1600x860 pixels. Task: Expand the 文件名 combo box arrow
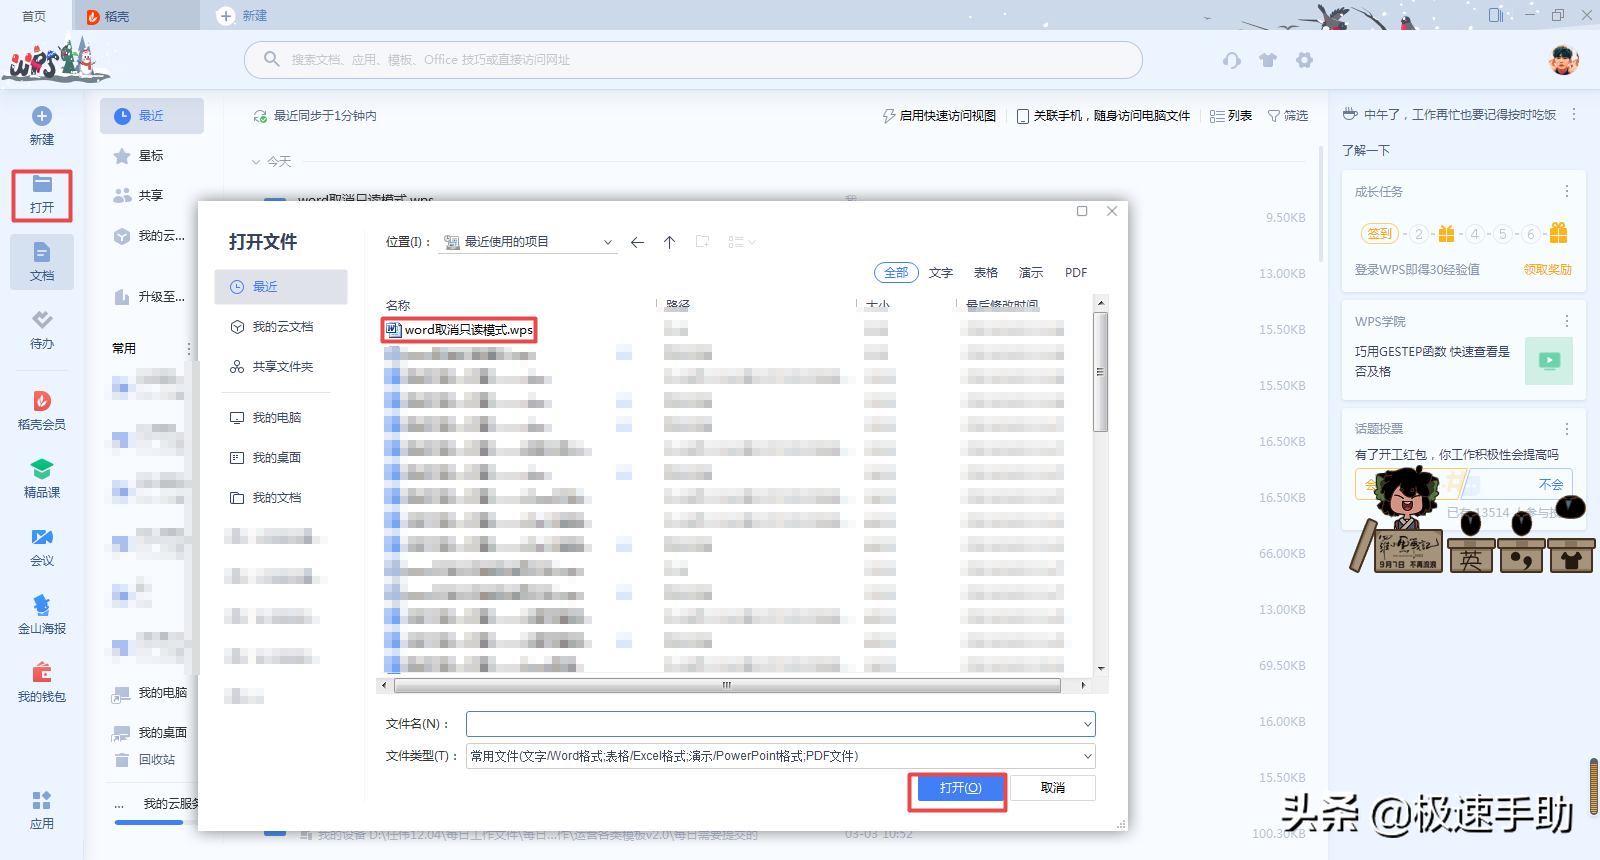point(1087,724)
